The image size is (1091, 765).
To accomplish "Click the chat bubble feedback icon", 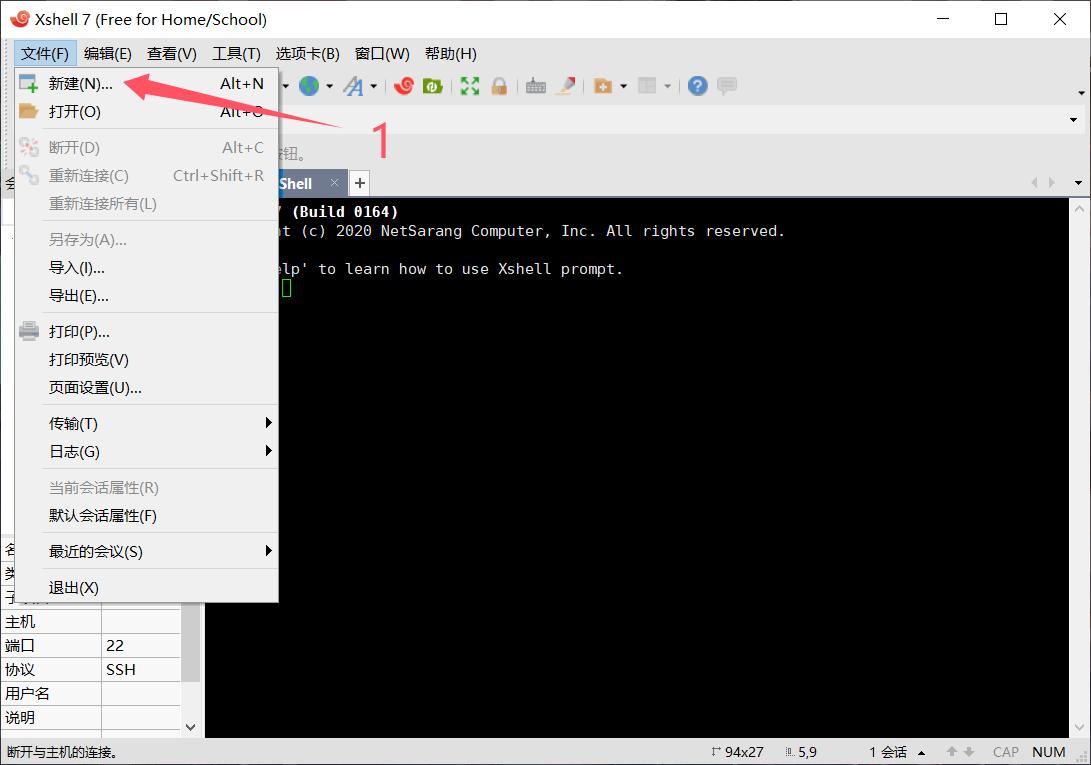I will point(726,86).
